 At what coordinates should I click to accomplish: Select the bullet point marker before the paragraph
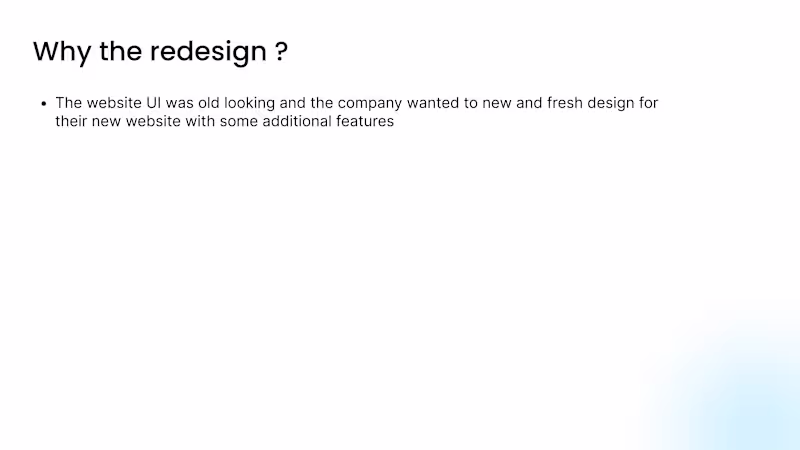coord(44,103)
